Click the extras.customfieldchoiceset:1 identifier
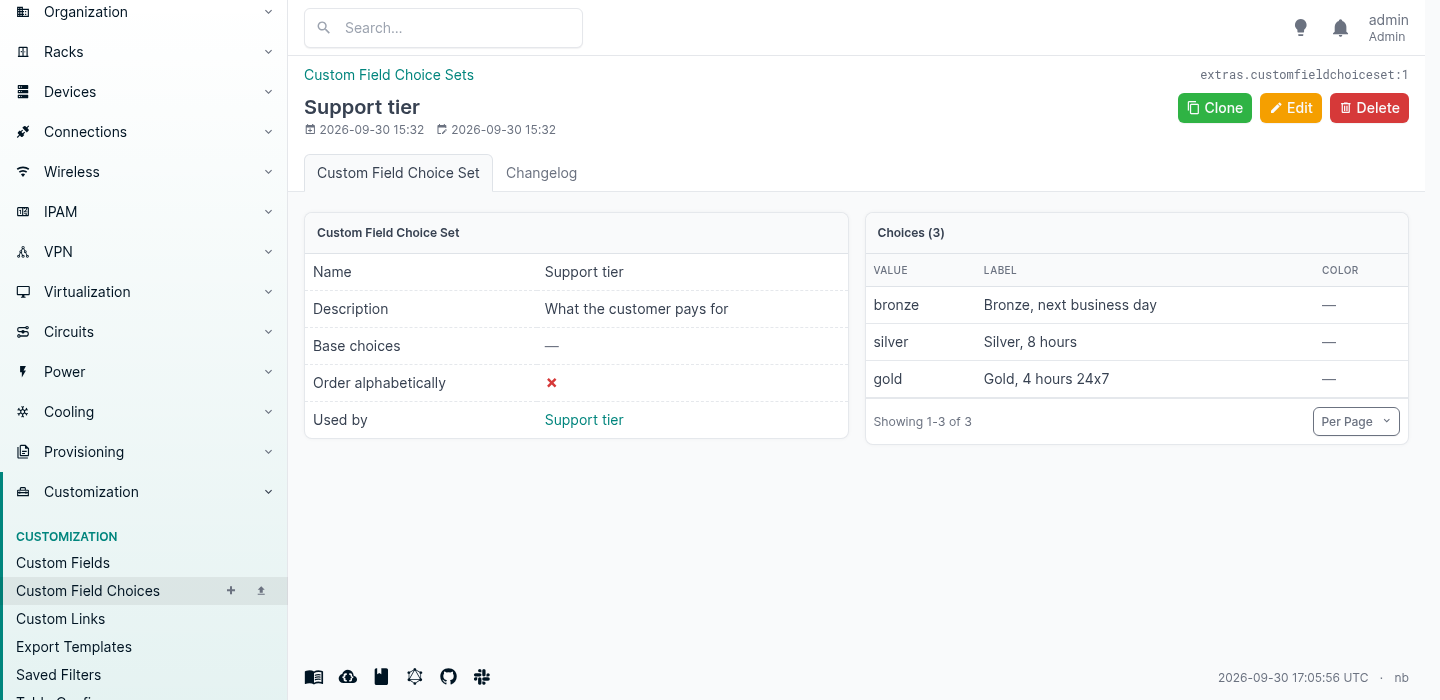This screenshot has width=1440, height=700. [1304, 75]
